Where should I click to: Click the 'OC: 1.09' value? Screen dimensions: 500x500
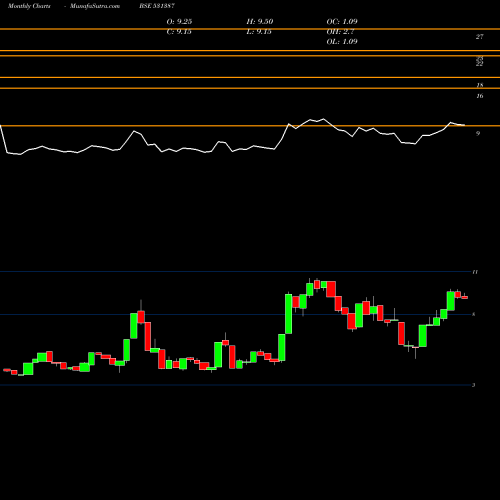point(342,22)
